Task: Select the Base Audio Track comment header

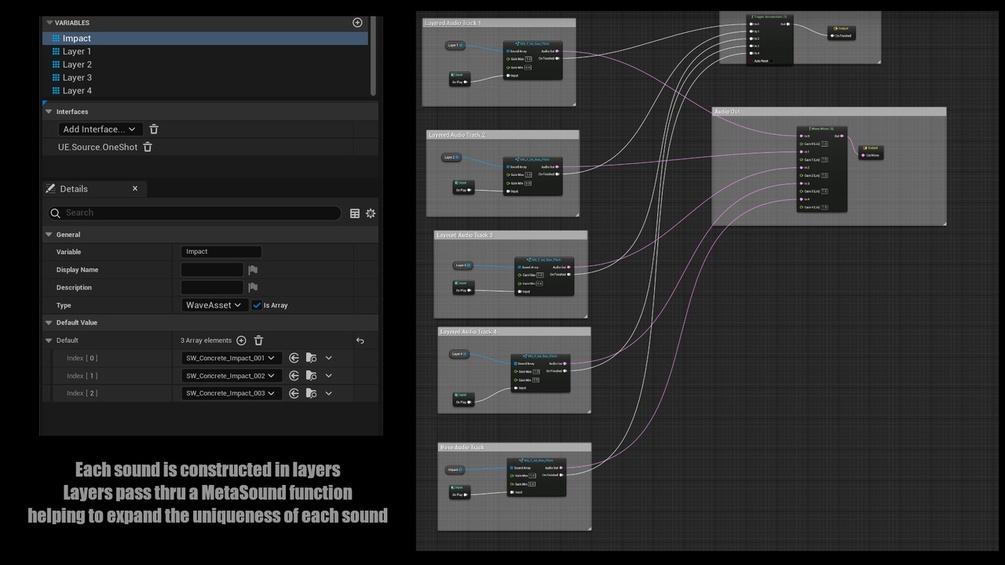Action: 515,447
